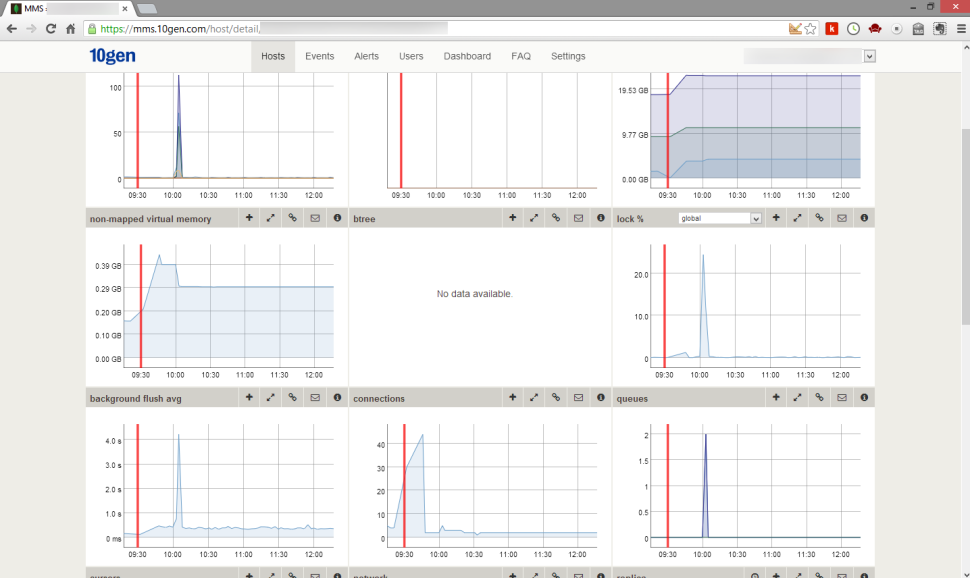970x578 pixels.
Task: Expand the background flush avg chart
Action: tap(270, 398)
